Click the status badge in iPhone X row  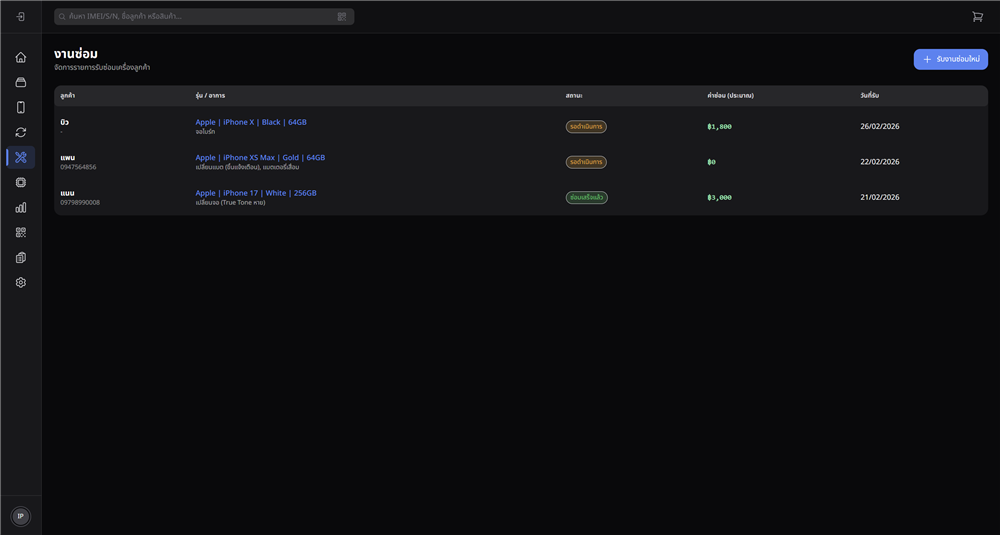point(586,126)
